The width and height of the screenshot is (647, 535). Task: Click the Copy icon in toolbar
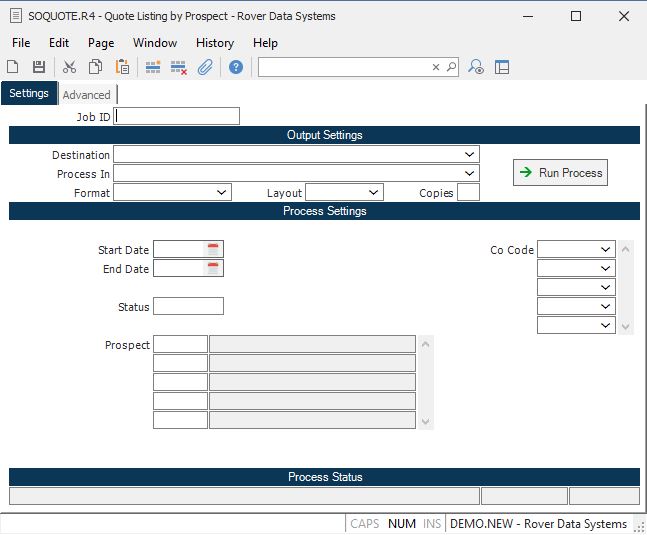[x=95, y=67]
